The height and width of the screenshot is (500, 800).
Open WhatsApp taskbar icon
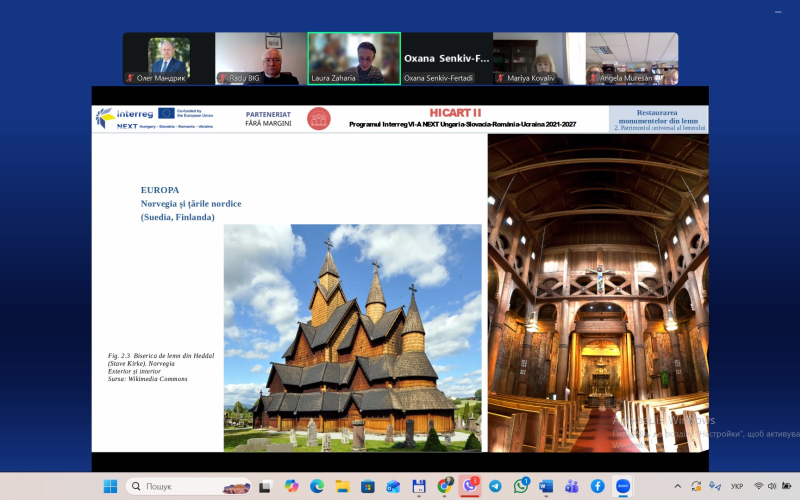521,486
